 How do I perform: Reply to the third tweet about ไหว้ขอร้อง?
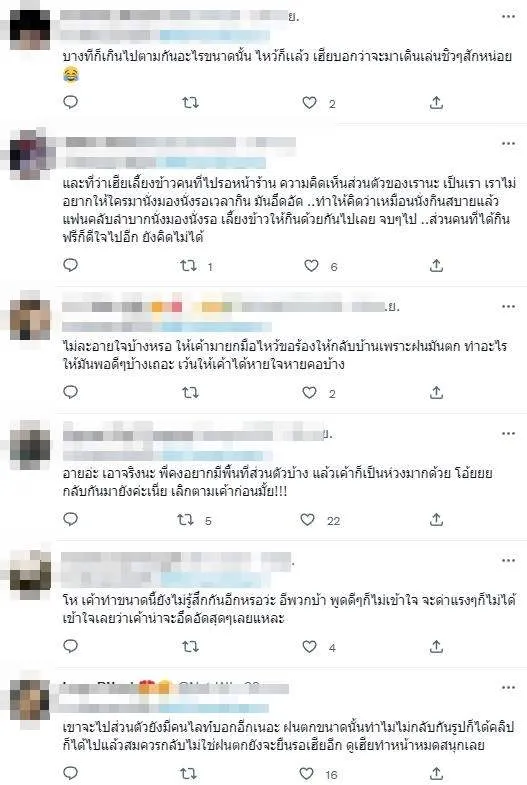click(x=71, y=392)
